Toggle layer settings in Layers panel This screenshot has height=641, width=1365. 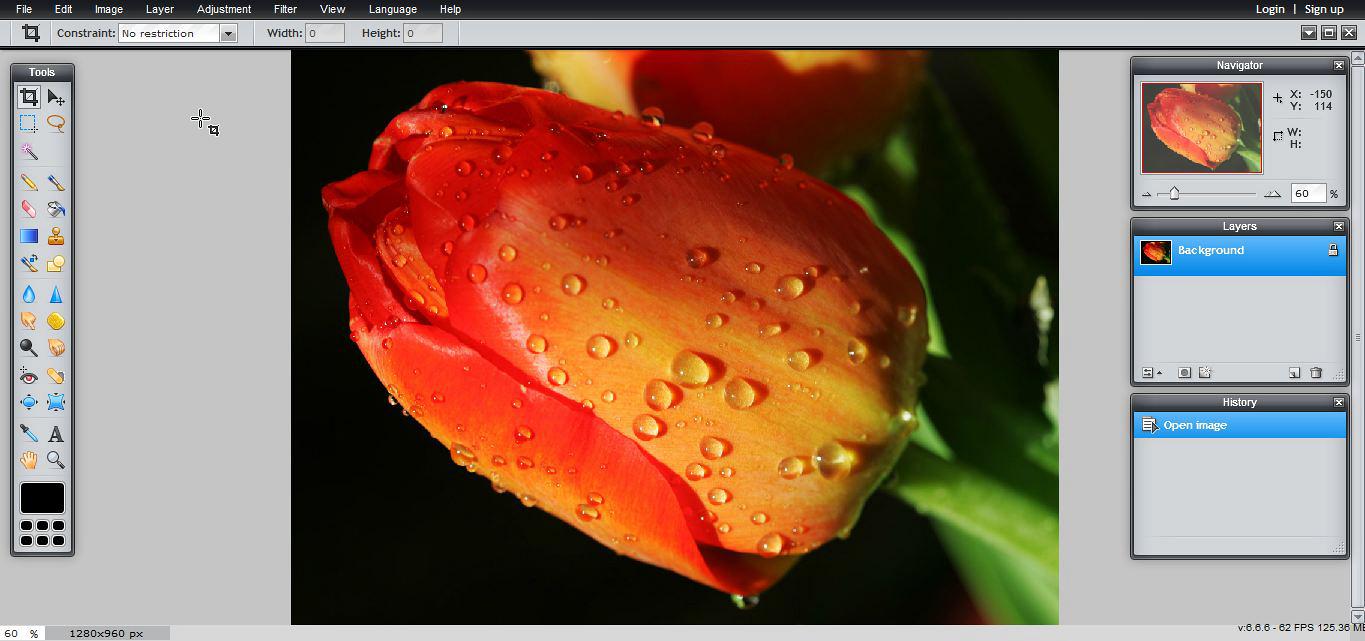1149,373
